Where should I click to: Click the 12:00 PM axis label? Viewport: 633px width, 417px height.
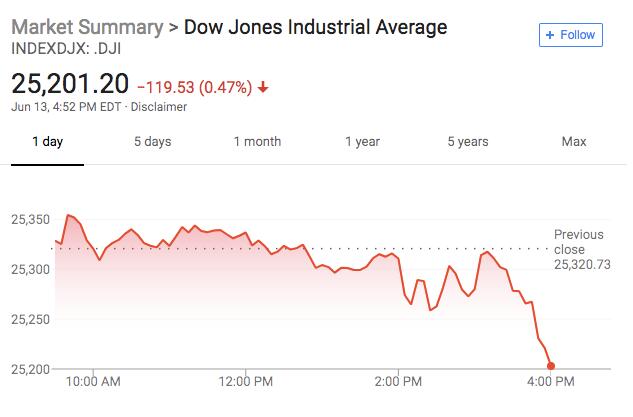coord(245,382)
